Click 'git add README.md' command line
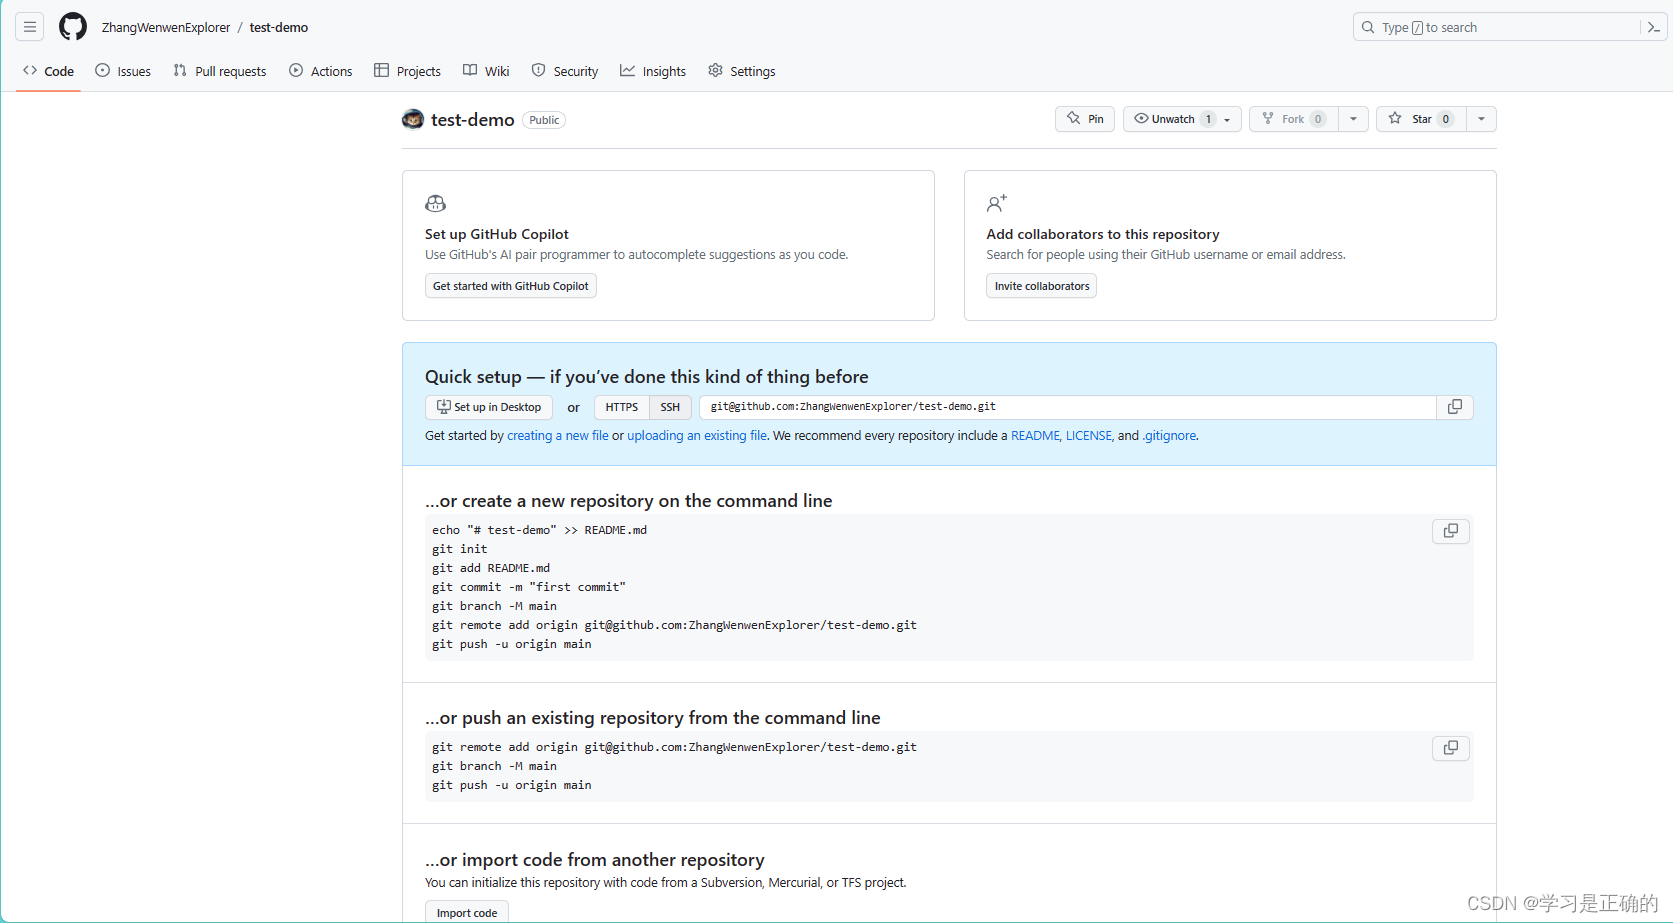 click(491, 568)
